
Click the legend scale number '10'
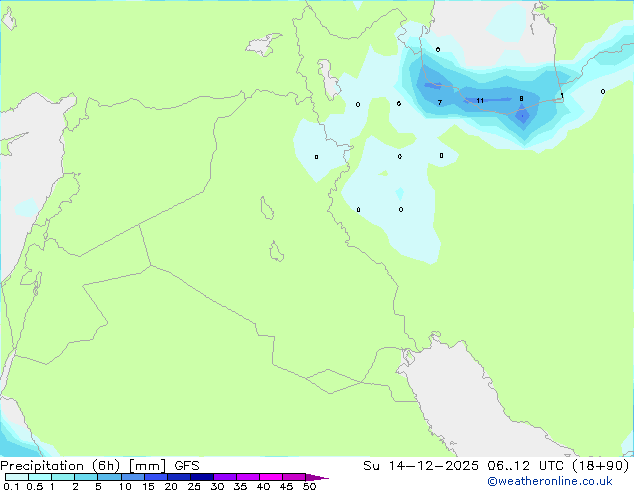(125, 486)
